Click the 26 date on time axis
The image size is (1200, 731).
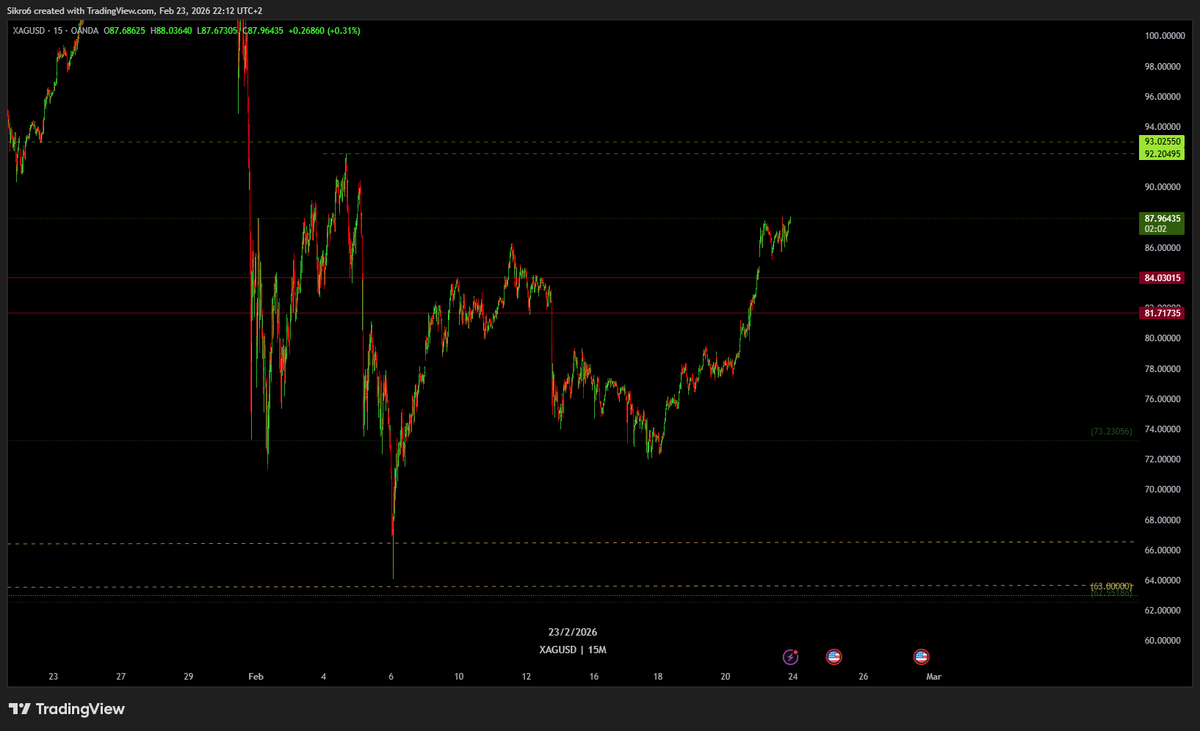(x=863, y=677)
